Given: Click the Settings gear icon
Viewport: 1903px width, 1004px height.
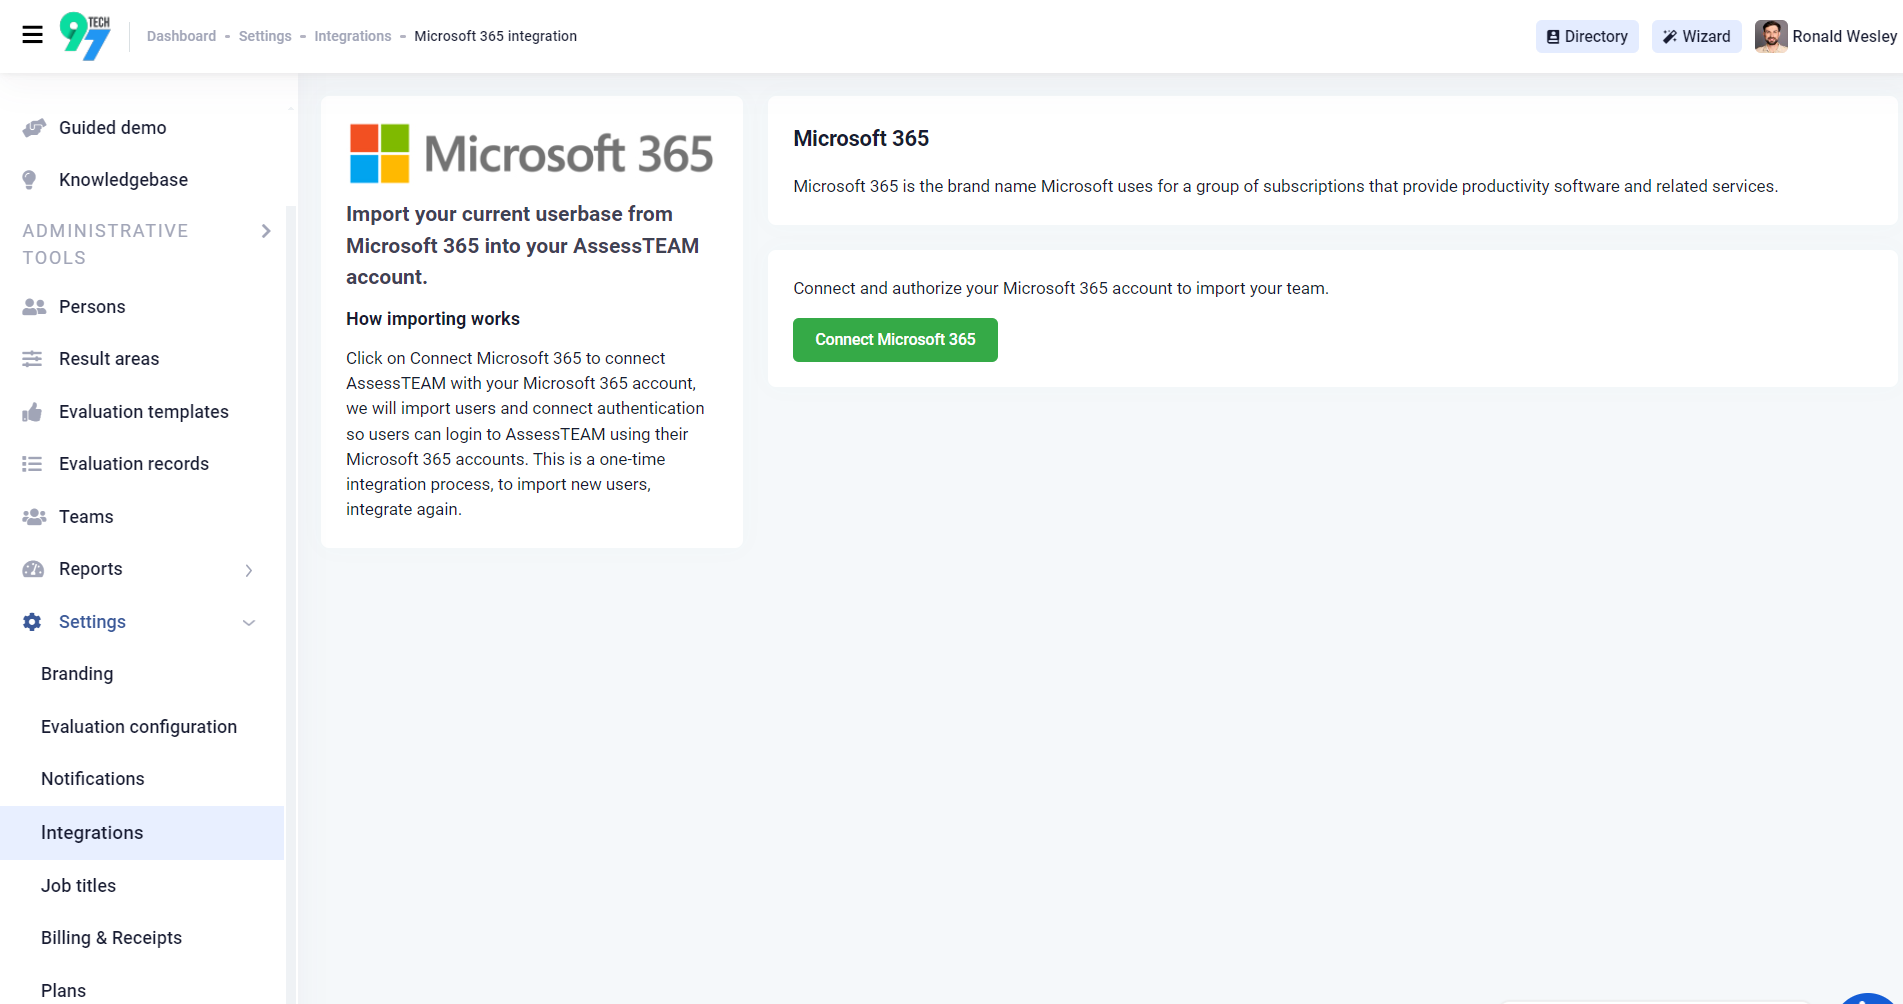Looking at the screenshot, I should 33,622.
